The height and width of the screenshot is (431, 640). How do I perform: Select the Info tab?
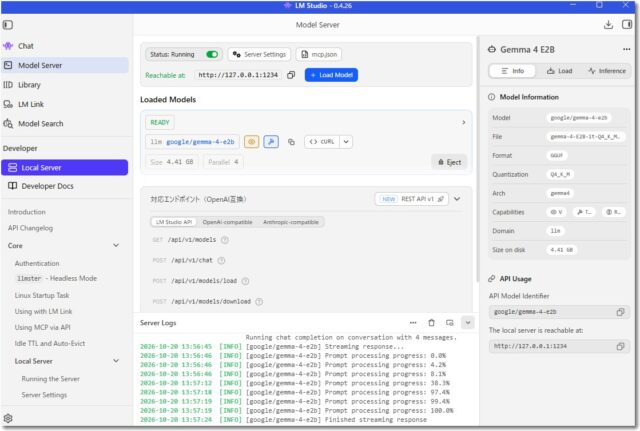[x=512, y=71]
